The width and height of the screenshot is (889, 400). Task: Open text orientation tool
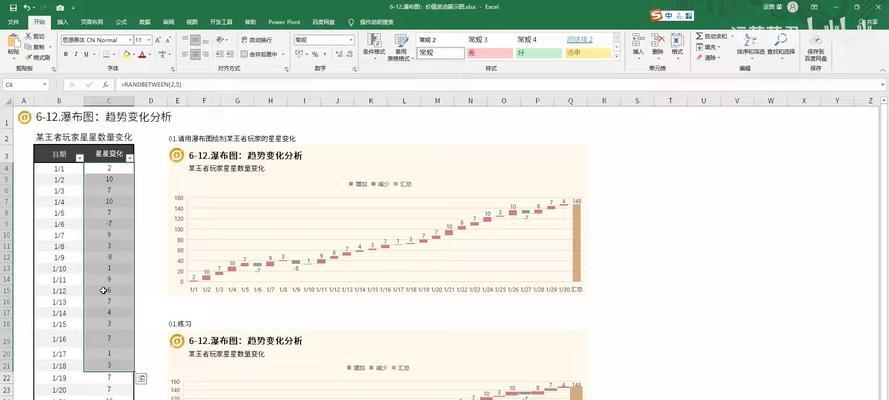pos(222,40)
